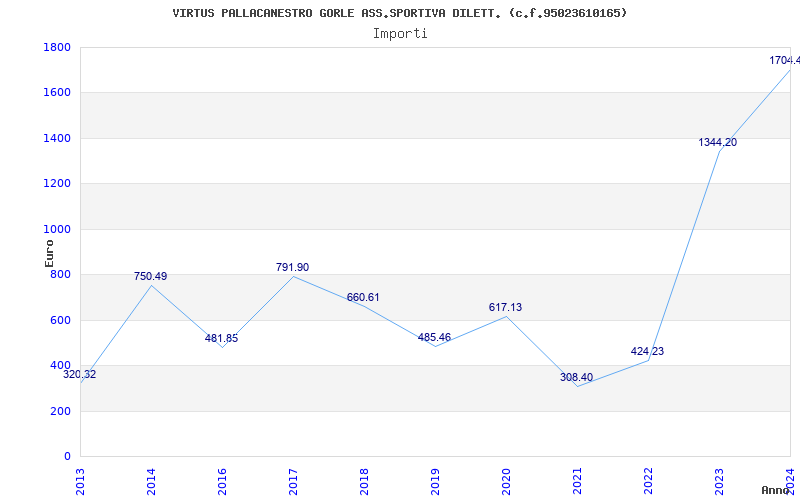This screenshot has height=500, width=800.
Task: Select data label 308.40
Action: [577, 378]
